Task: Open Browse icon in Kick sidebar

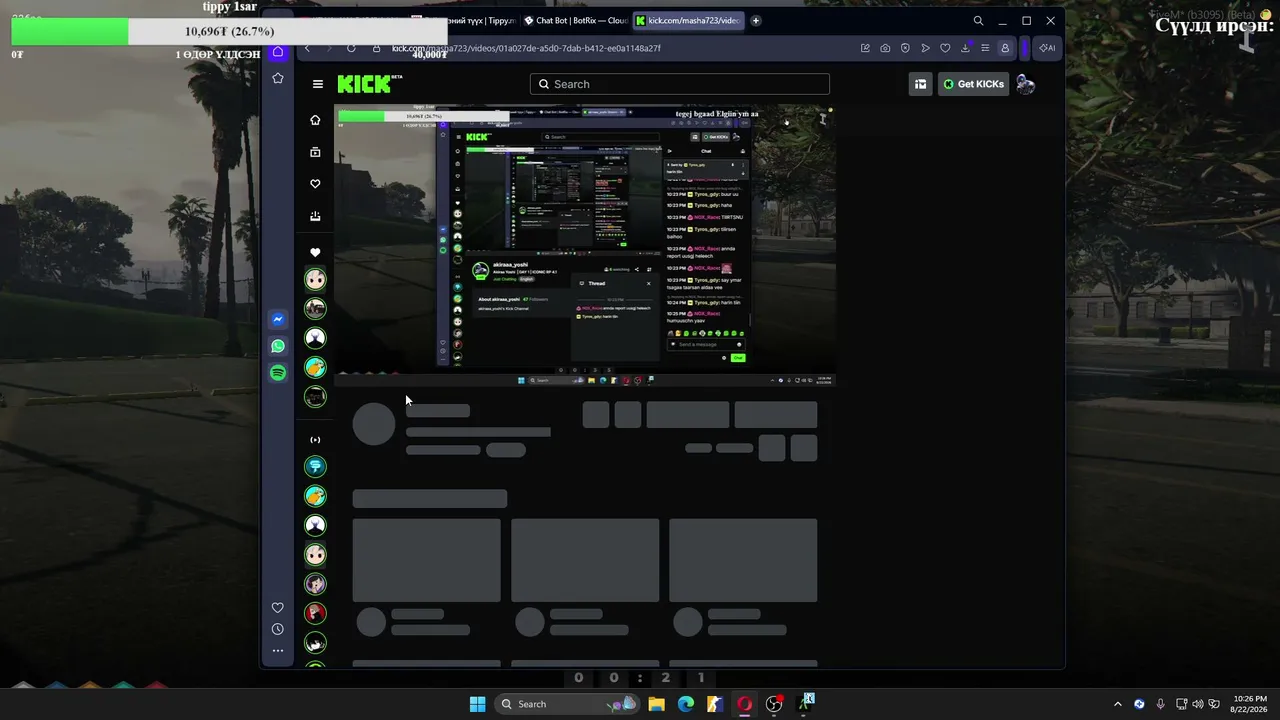Action: tap(315, 152)
